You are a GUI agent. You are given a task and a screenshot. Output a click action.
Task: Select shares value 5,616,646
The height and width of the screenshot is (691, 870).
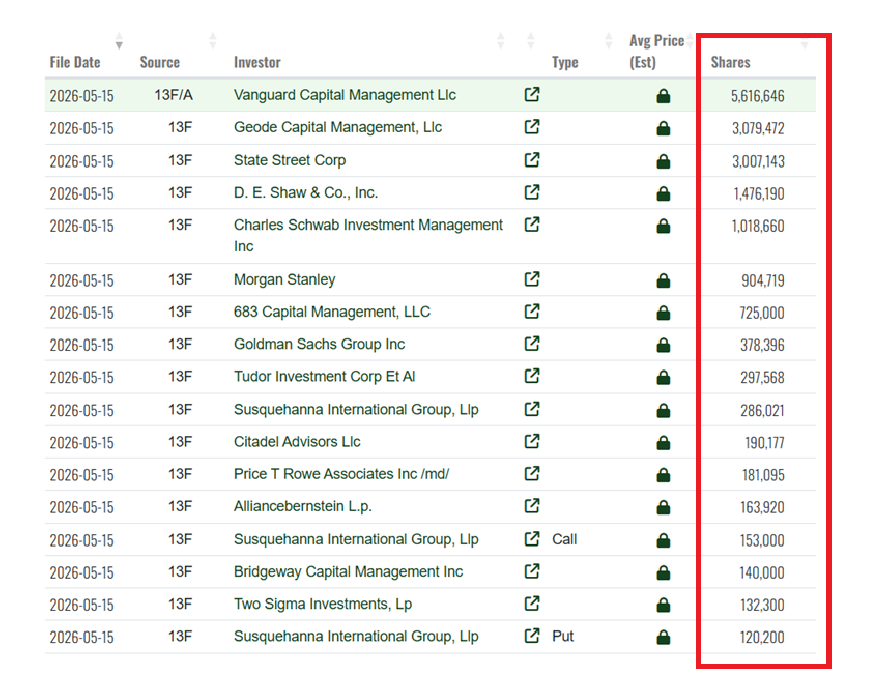(757, 96)
